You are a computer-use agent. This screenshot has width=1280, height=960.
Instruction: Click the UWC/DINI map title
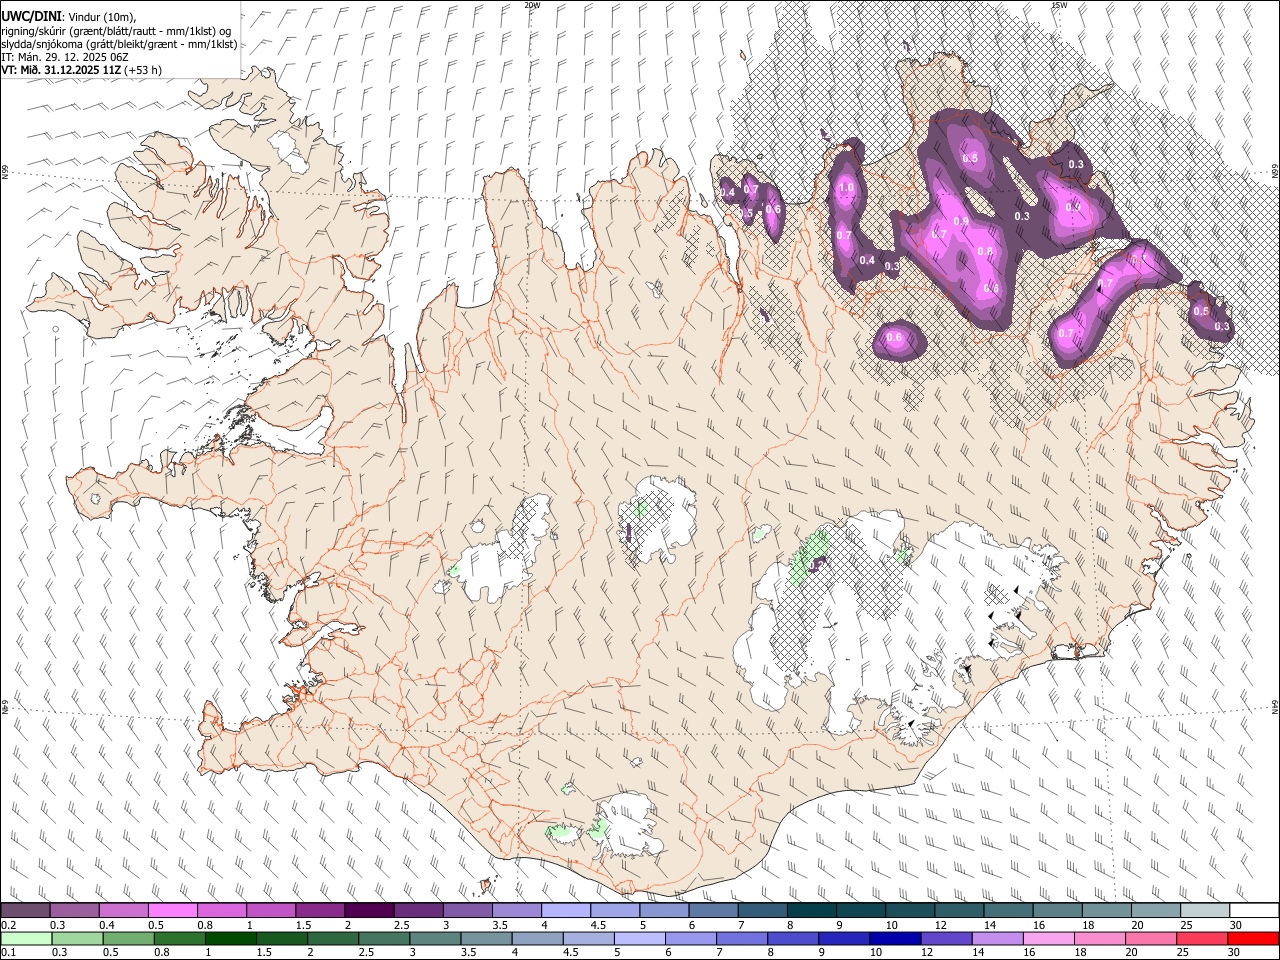(x=32, y=17)
